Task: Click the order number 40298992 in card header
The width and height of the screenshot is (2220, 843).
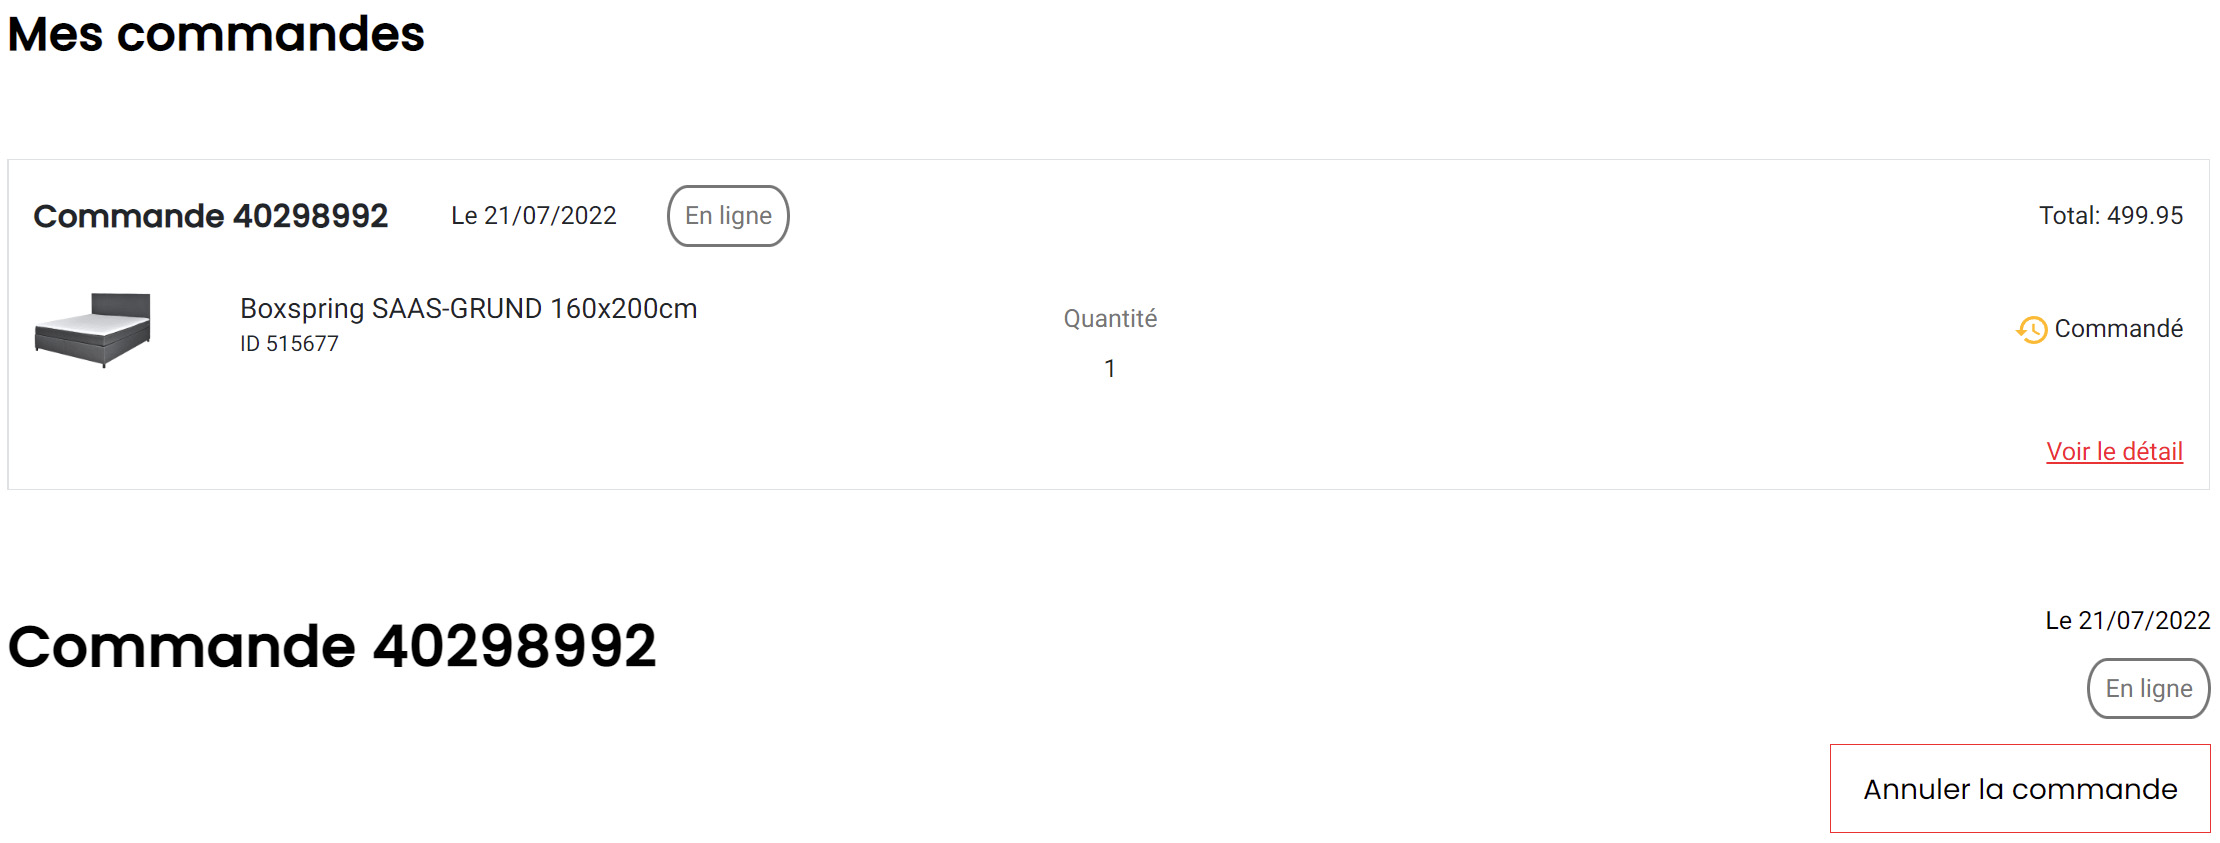Action: tap(310, 216)
